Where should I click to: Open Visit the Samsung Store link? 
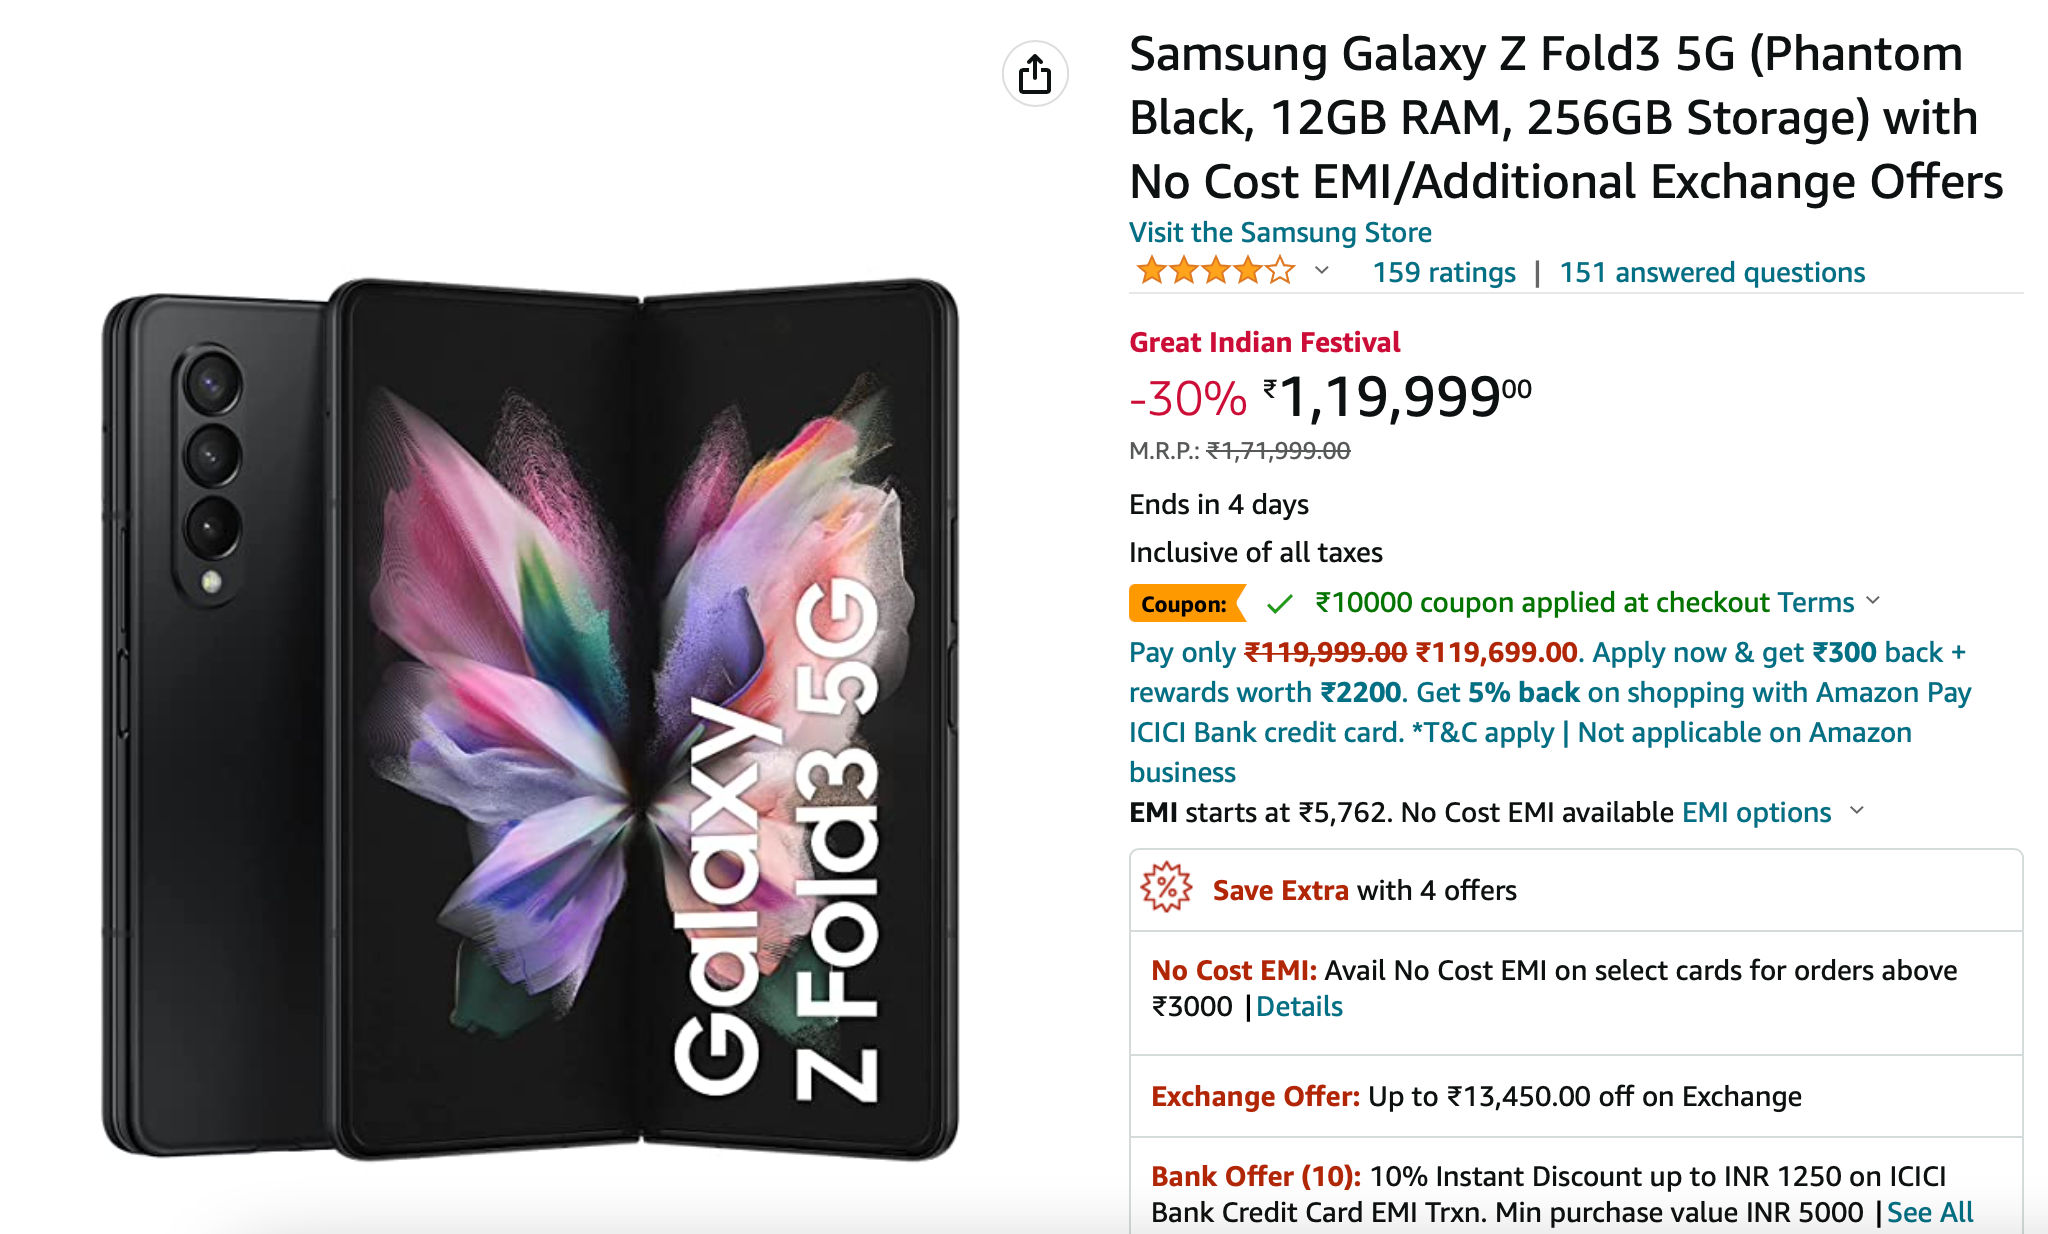[x=1280, y=232]
